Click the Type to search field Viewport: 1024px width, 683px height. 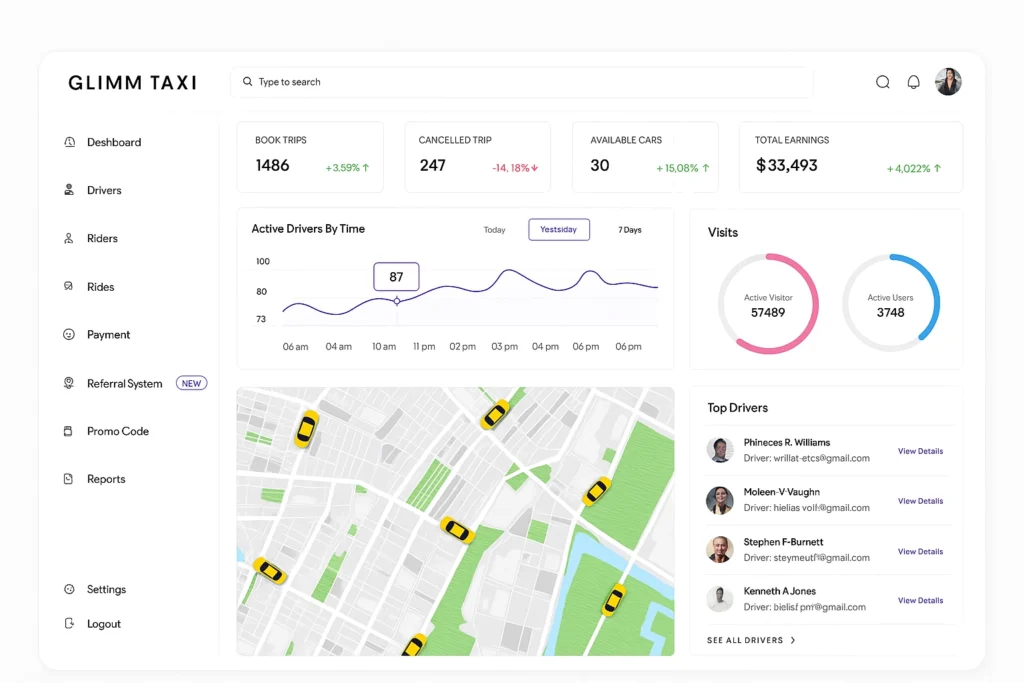pos(520,82)
